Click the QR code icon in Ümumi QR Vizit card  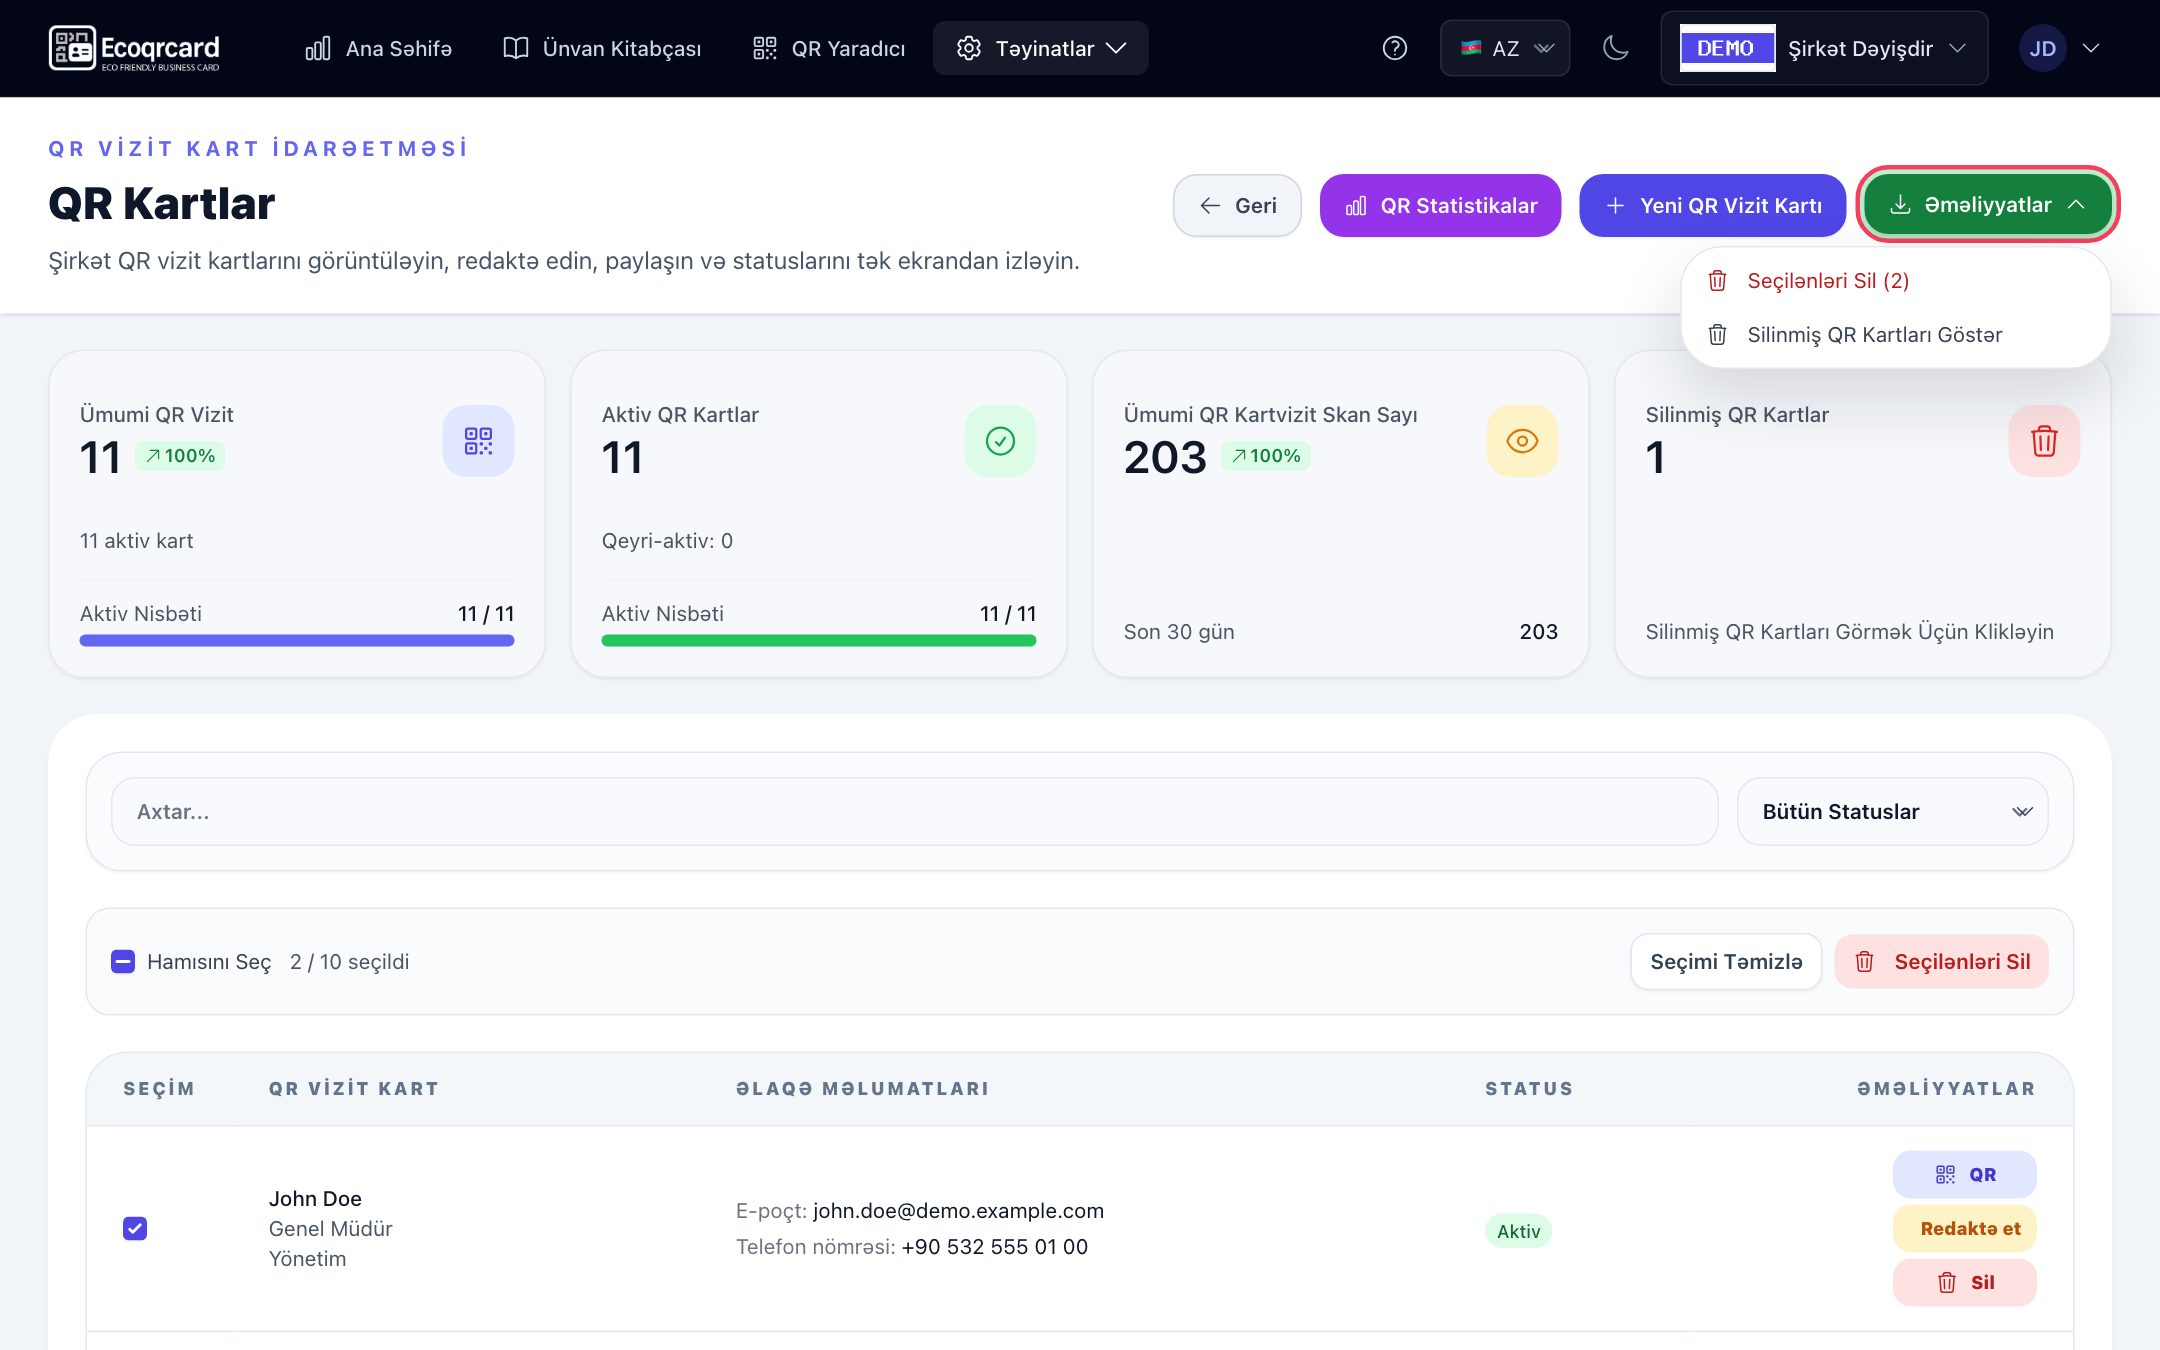pyautogui.click(x=478, y=441)
